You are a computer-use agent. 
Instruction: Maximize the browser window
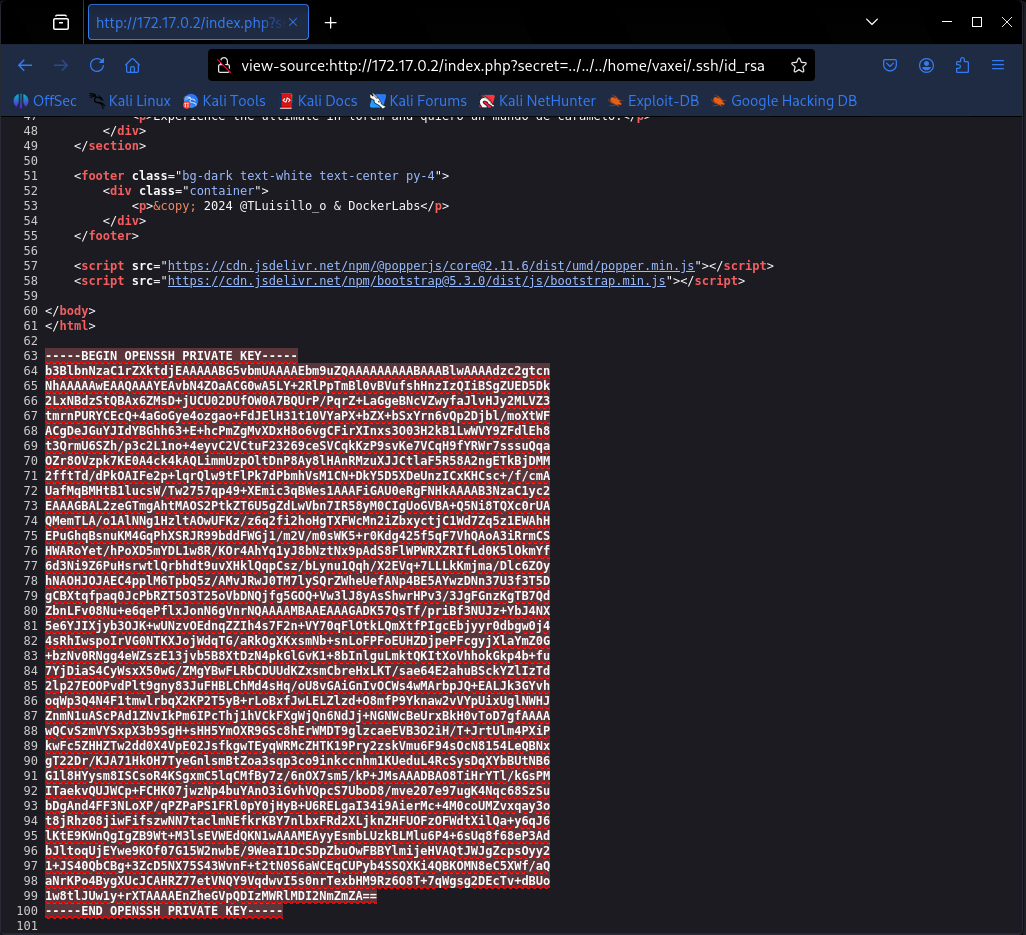977,22
